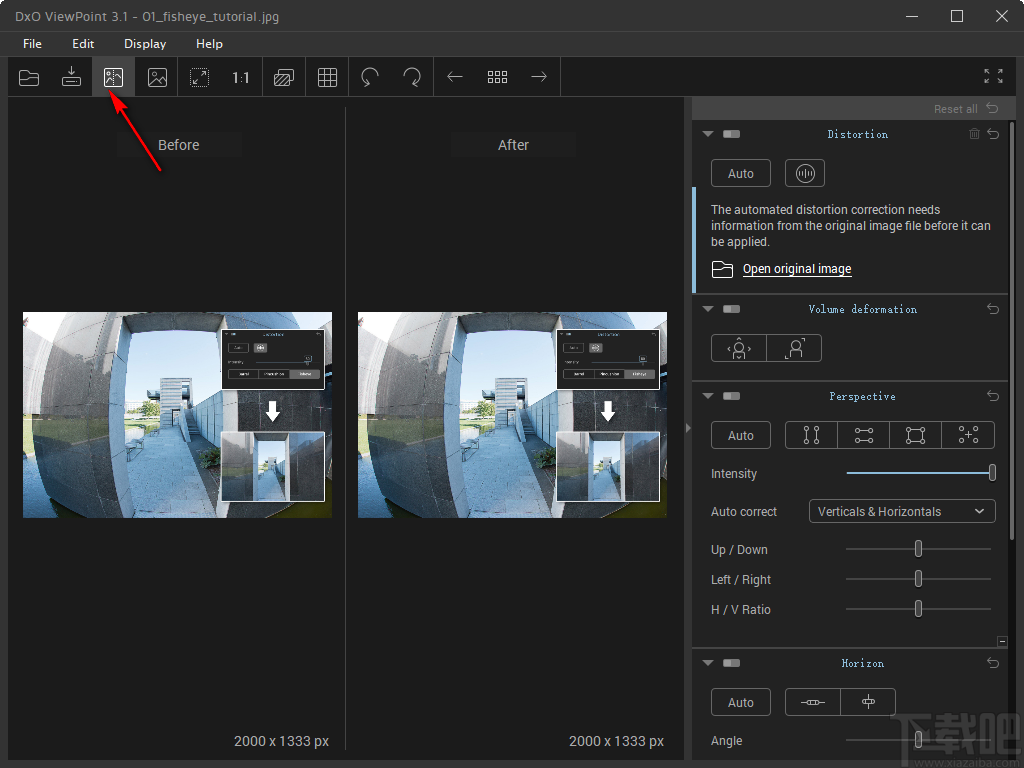Viewport: 1024px width, 768px height.
Task: Select Fit to screen zoom icon
Action: click(x=200, y=77)
